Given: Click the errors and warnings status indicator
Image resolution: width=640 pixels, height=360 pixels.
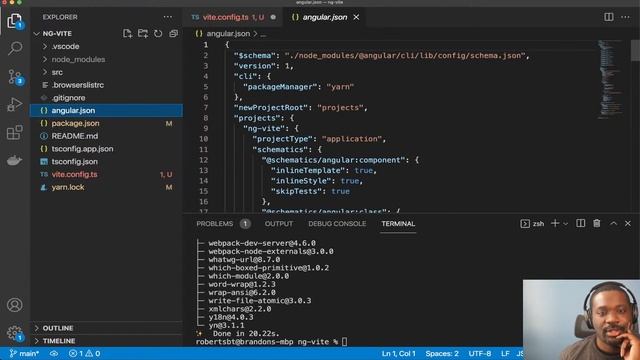Looking at the screenshot, I should 84,353.
